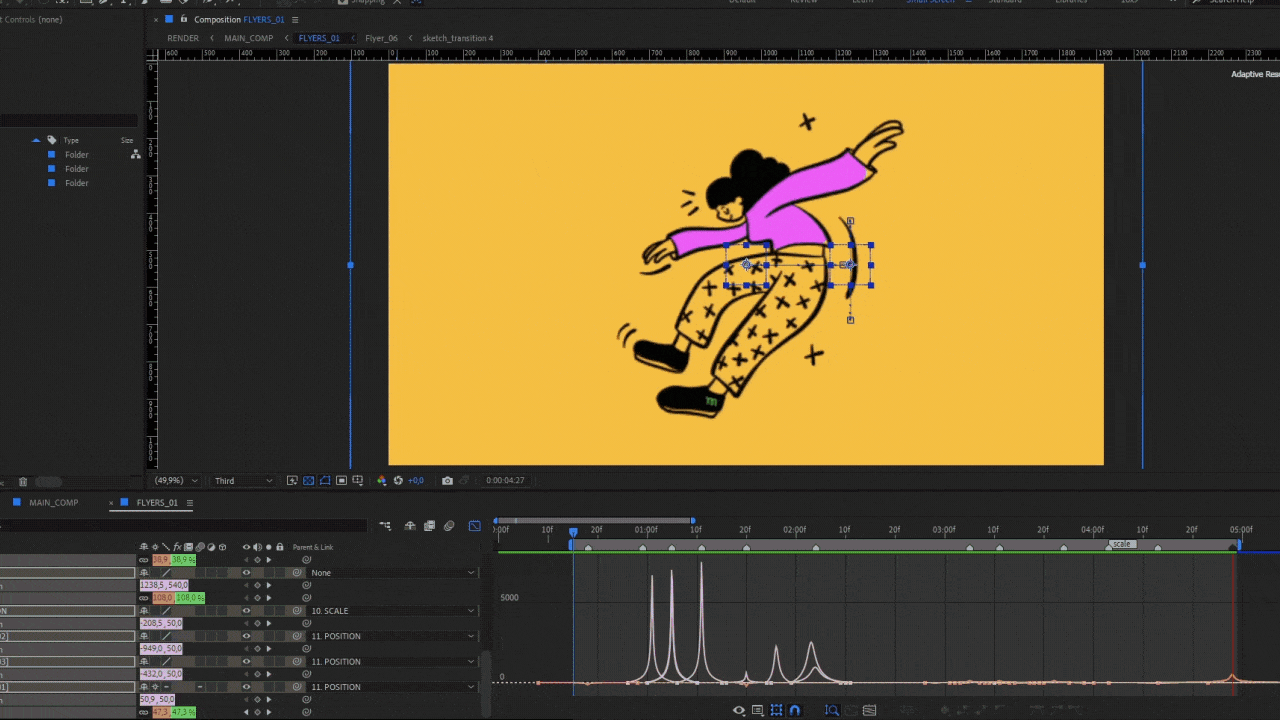Viewport: 1280px width, 720px height.
Task: Toggle keyframe for 1238,5 , 540,0 property
Action: tap(257, 585)
